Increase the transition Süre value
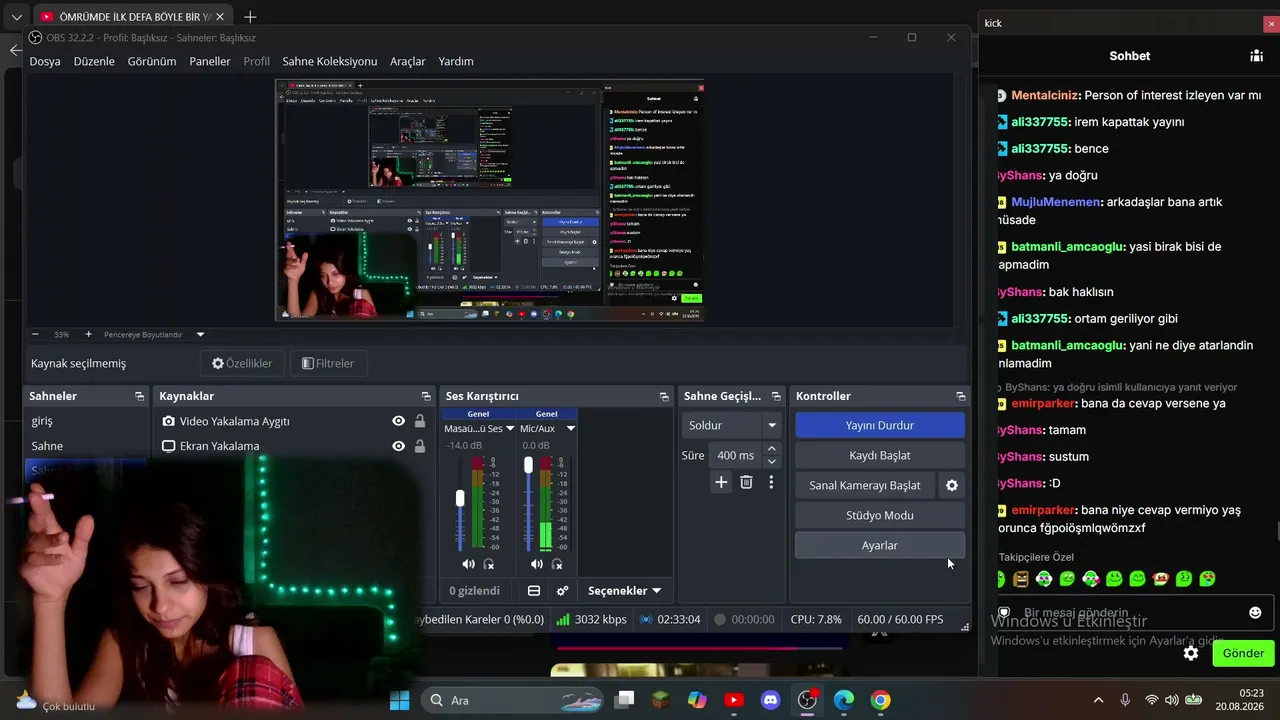The height and width of the screenshot is (720, 1280). pyautogui.click(x=771, y=449)
